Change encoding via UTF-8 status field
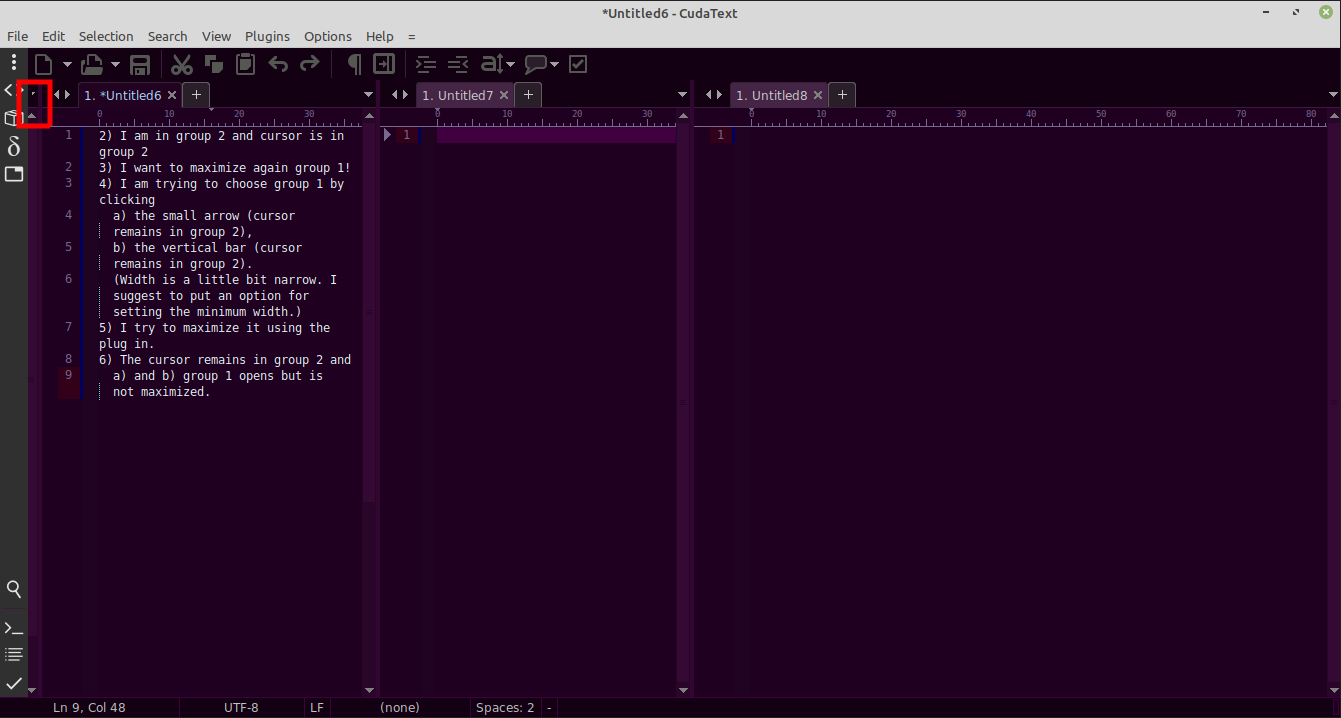The height and width of the screenshot is (718, 1341). tap(241, 707)
